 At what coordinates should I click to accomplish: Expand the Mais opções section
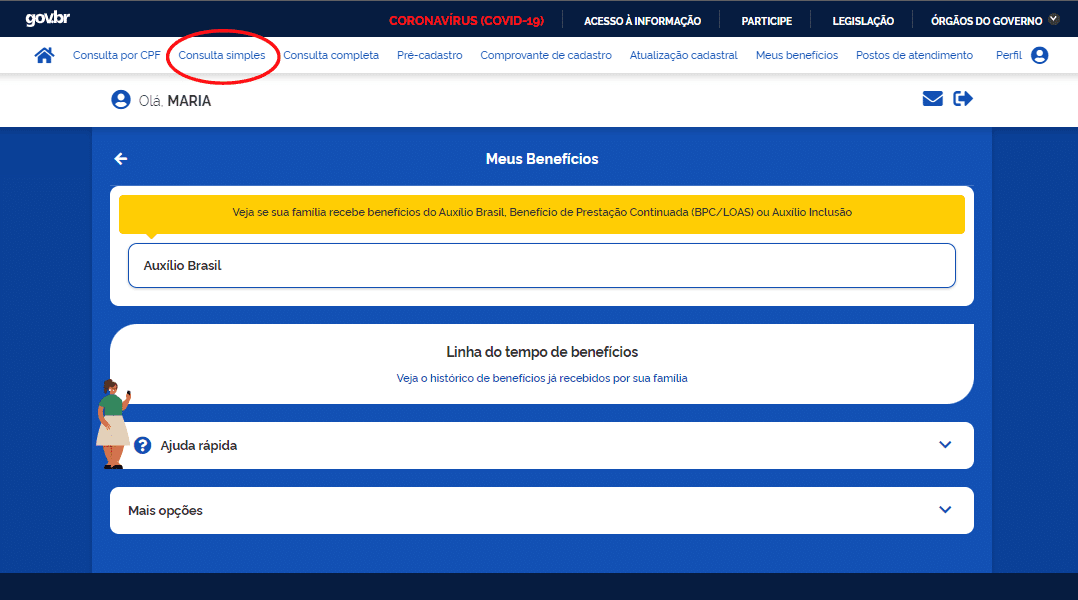[945, 510]
